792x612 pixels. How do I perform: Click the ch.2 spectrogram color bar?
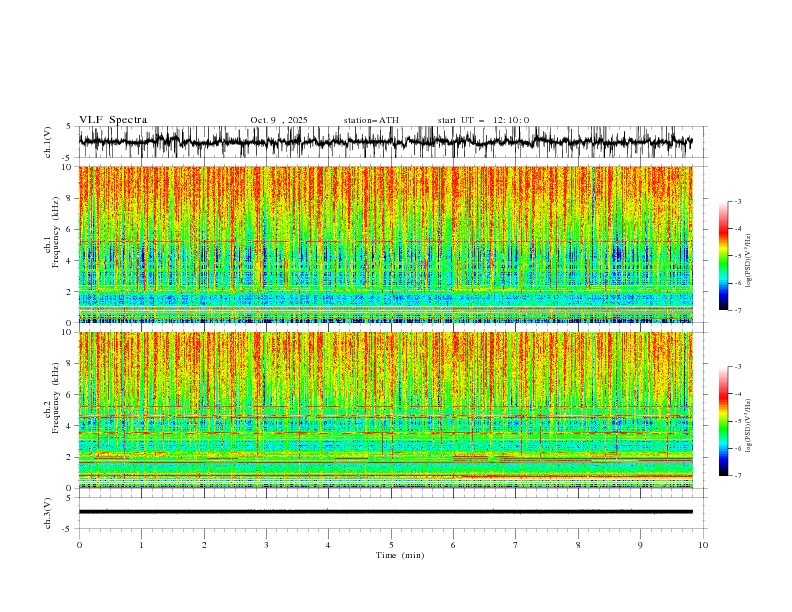tap(723, 421)
